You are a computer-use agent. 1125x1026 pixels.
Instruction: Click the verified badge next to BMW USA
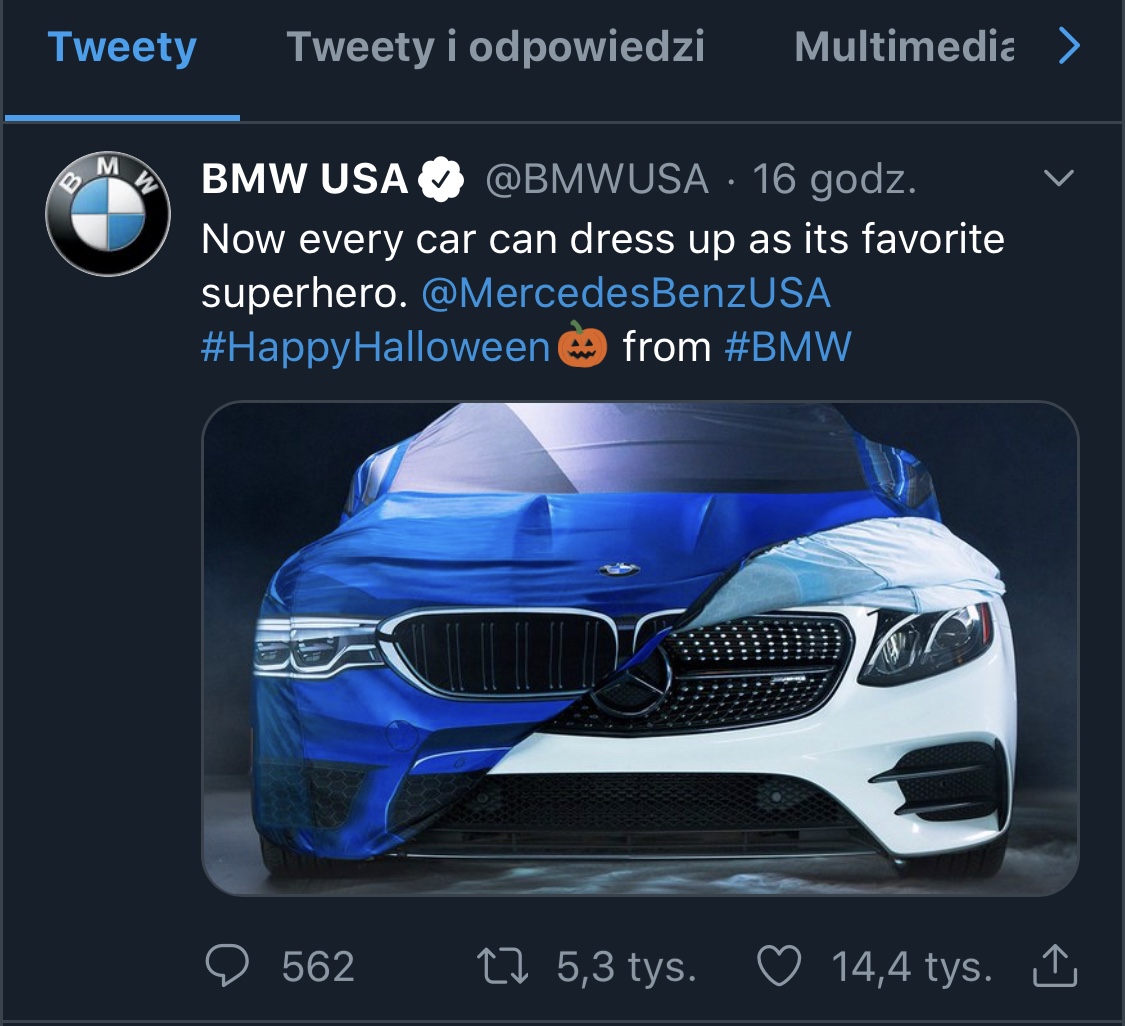(440, 181)
